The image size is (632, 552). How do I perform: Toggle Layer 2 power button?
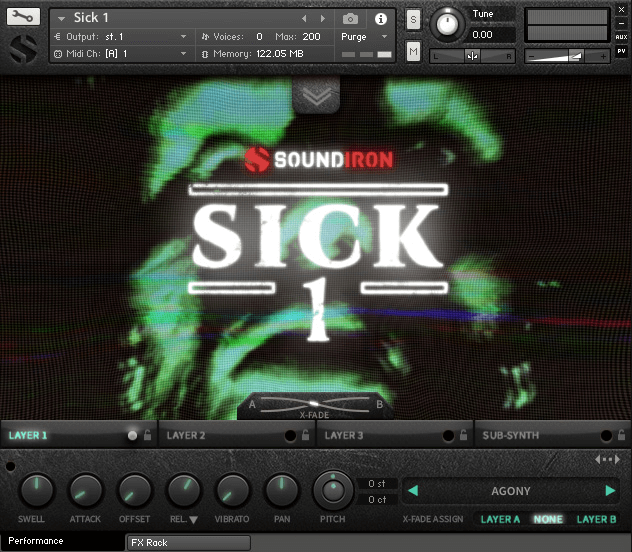point(290,436)
